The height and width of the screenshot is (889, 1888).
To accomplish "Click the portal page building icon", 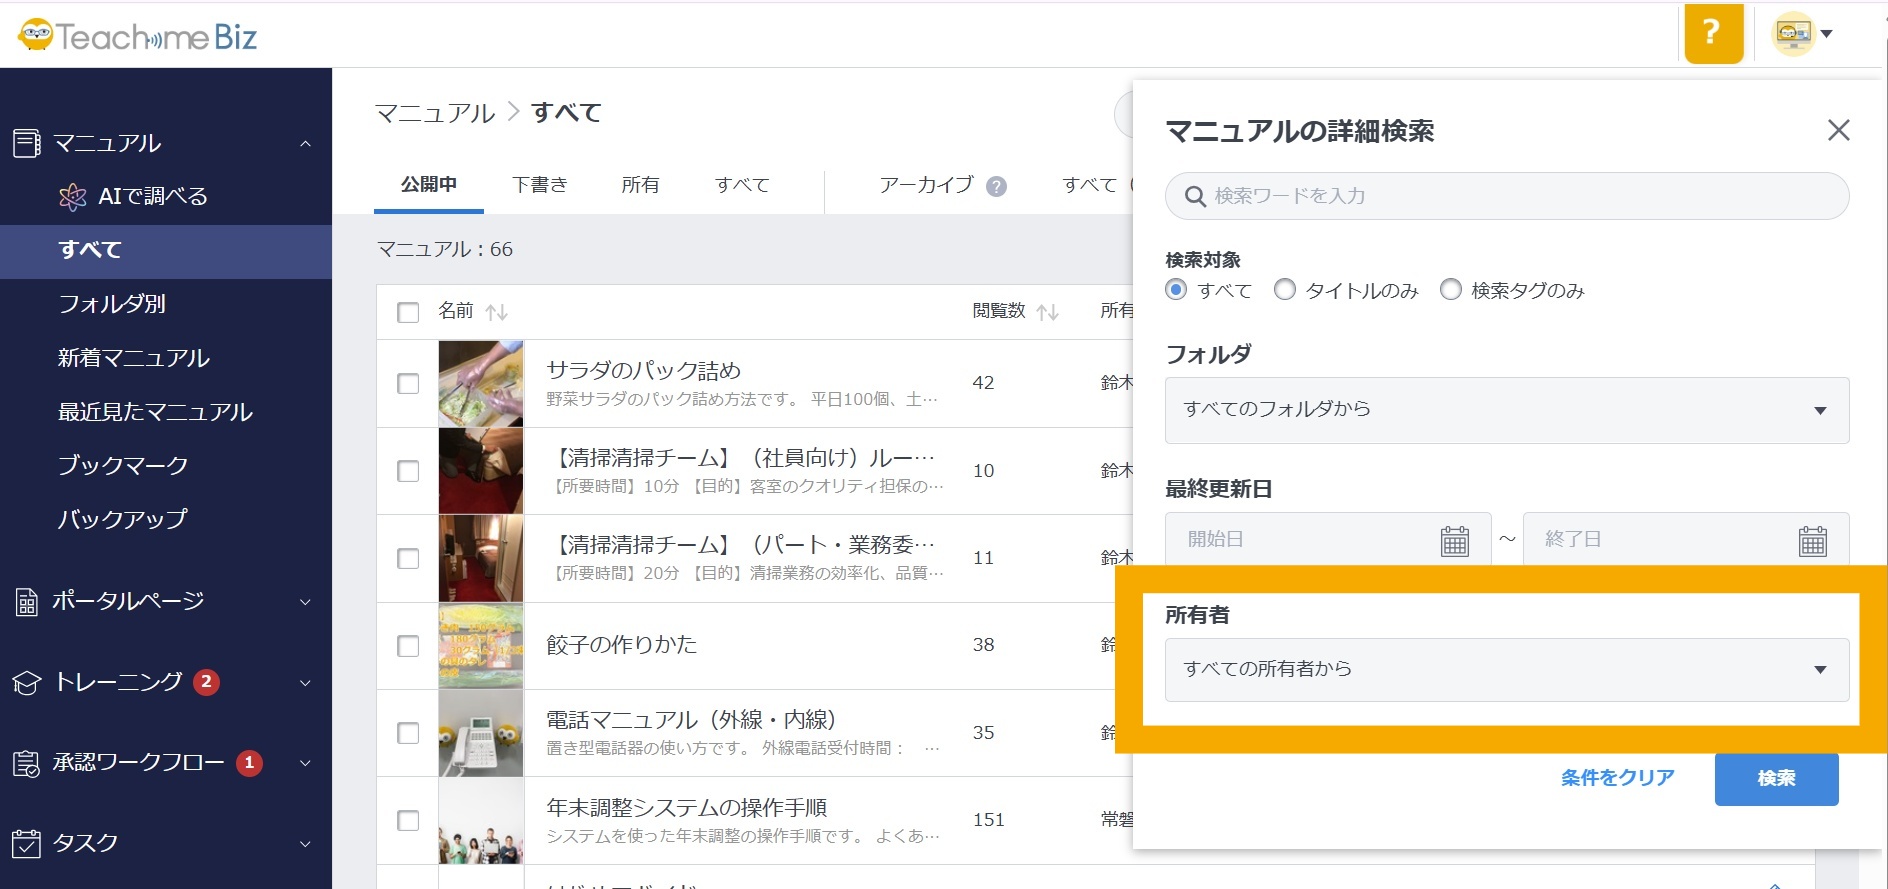I will coord(26,602).
